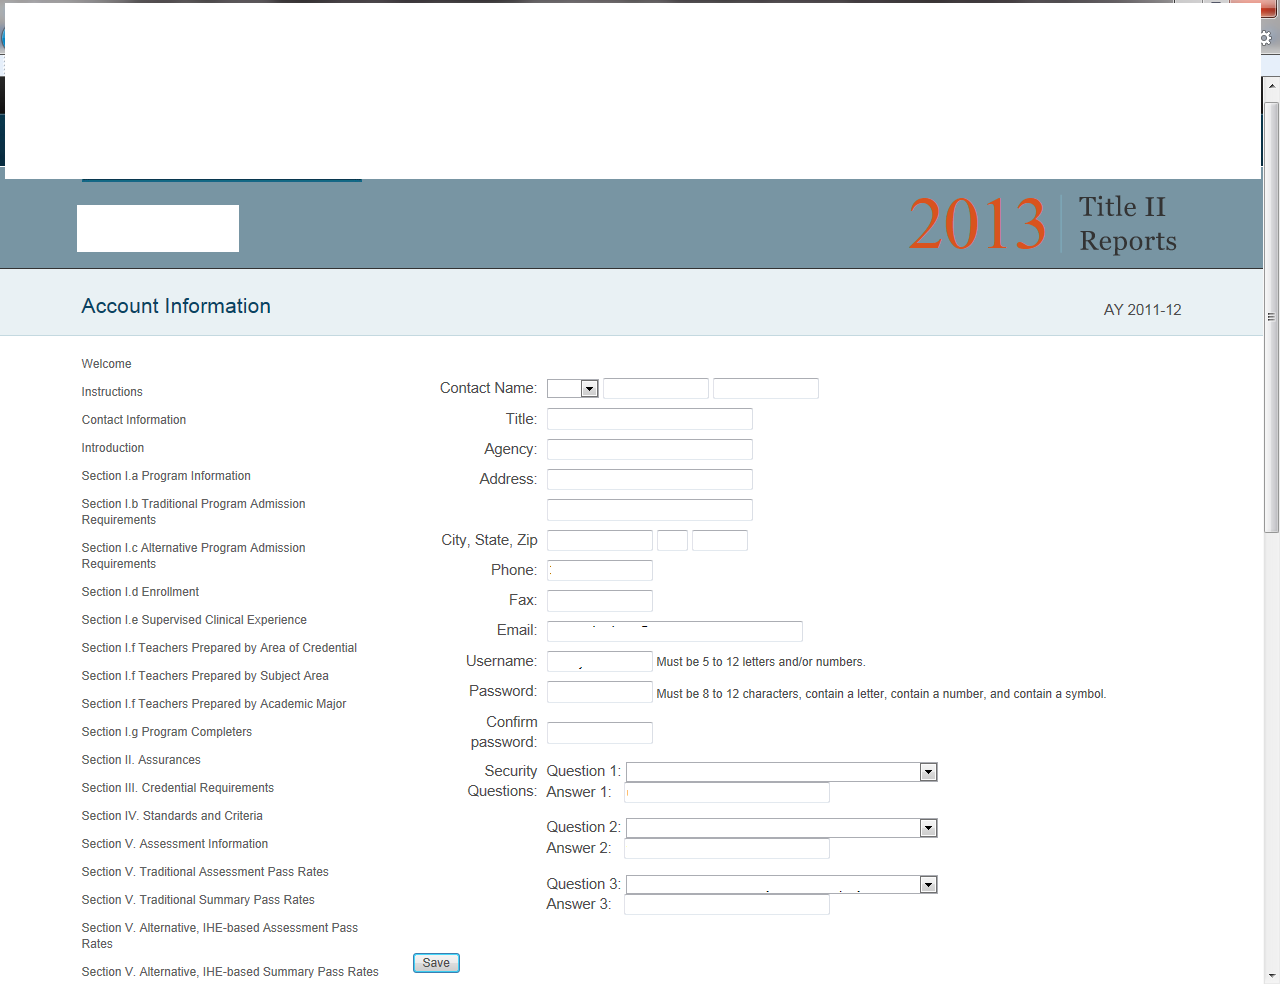Click the Password input field
Image resolution: width=1280 pixels, height=984 pixels.
coord(600,692)
